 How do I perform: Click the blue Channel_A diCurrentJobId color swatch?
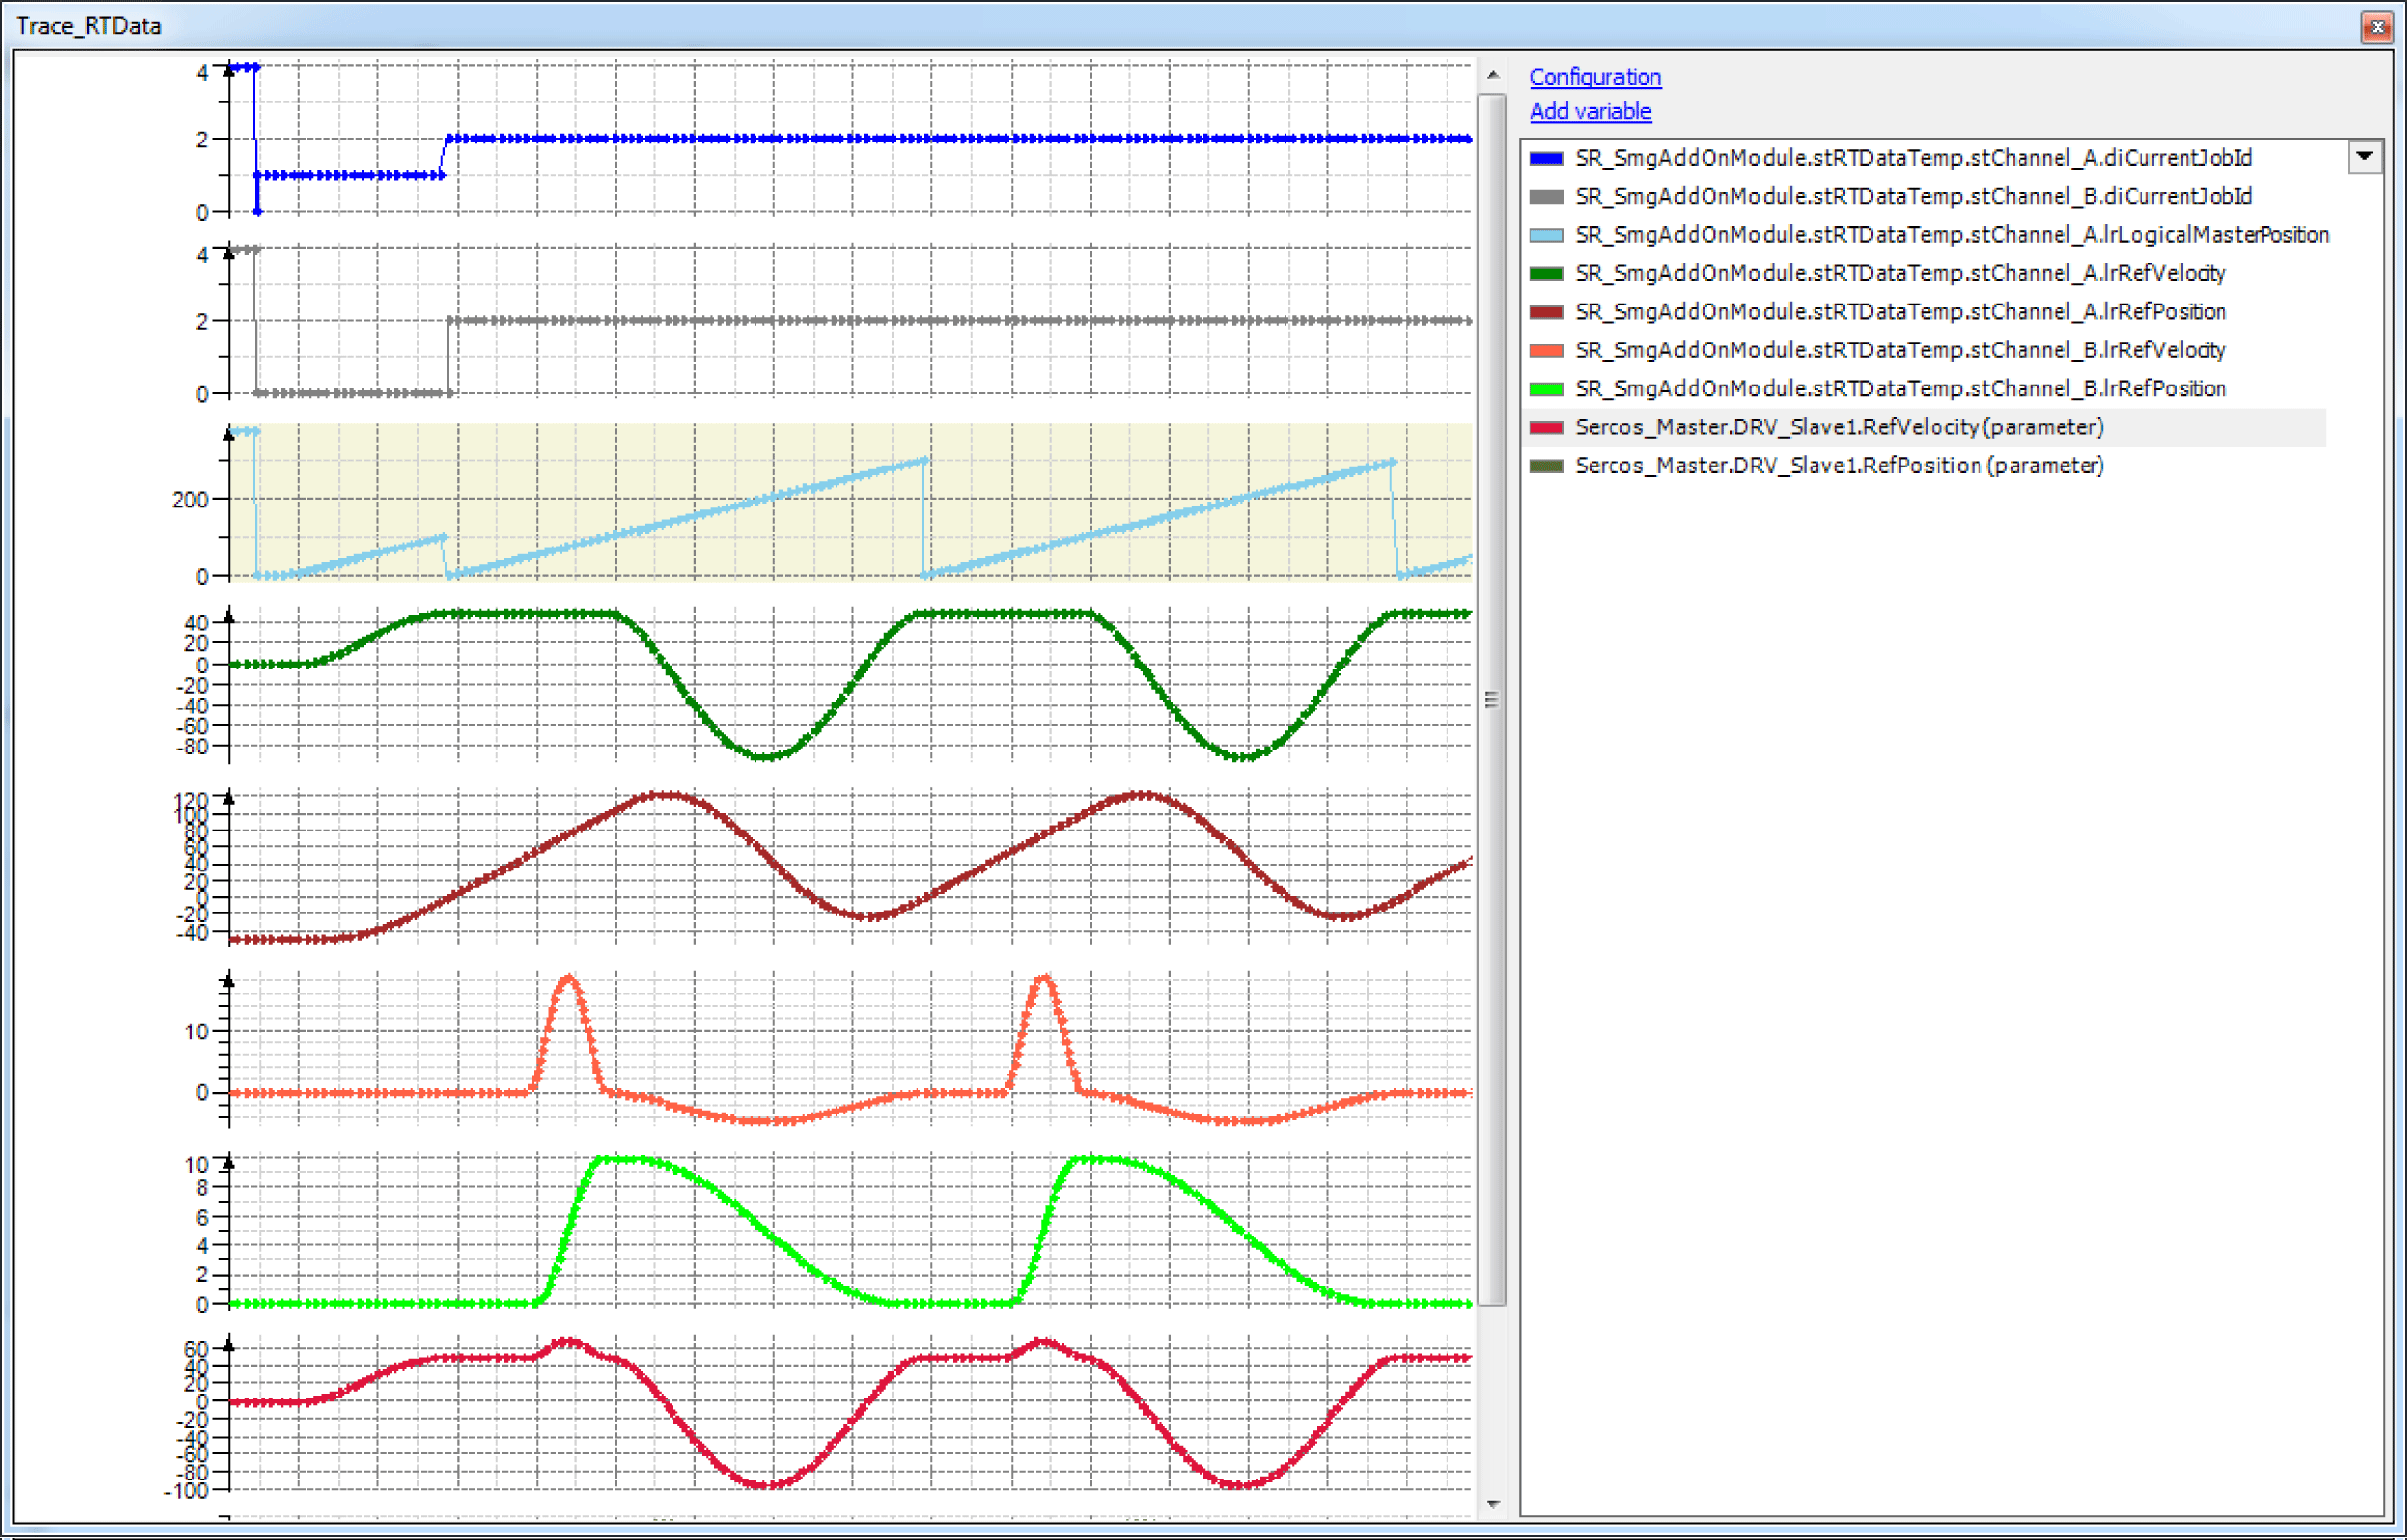click(x=1546, y=158)
